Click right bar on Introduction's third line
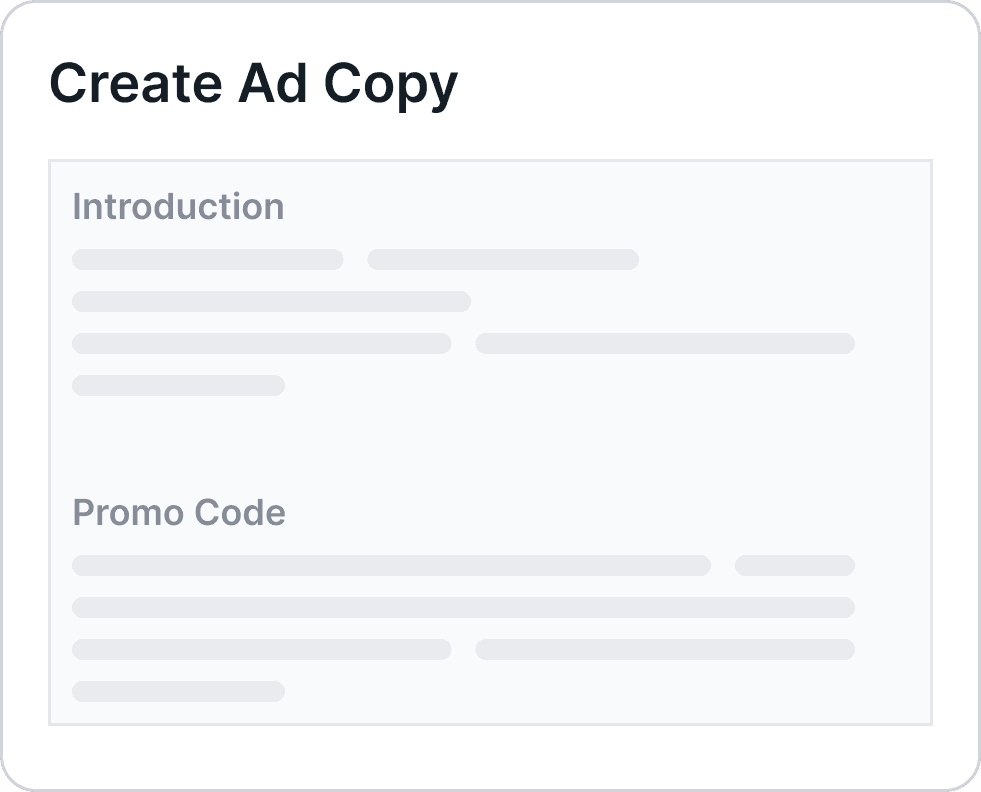This screenshot has height=792, width=981. coord(665,343)
